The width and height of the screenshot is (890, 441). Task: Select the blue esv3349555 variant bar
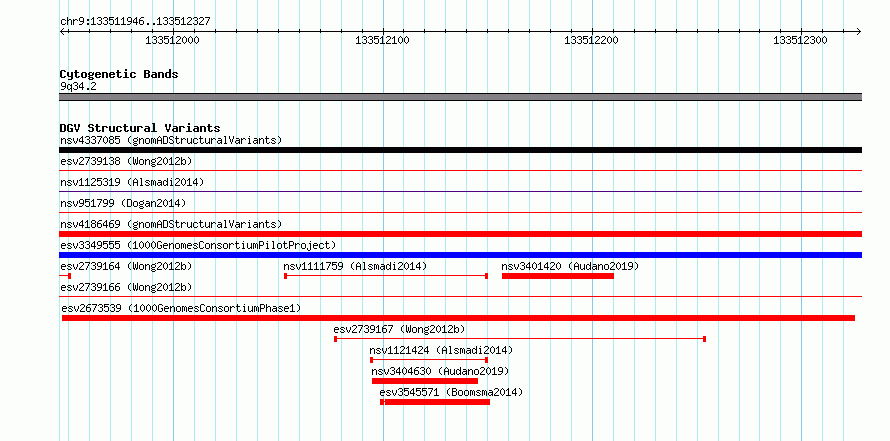coord(460,255)
